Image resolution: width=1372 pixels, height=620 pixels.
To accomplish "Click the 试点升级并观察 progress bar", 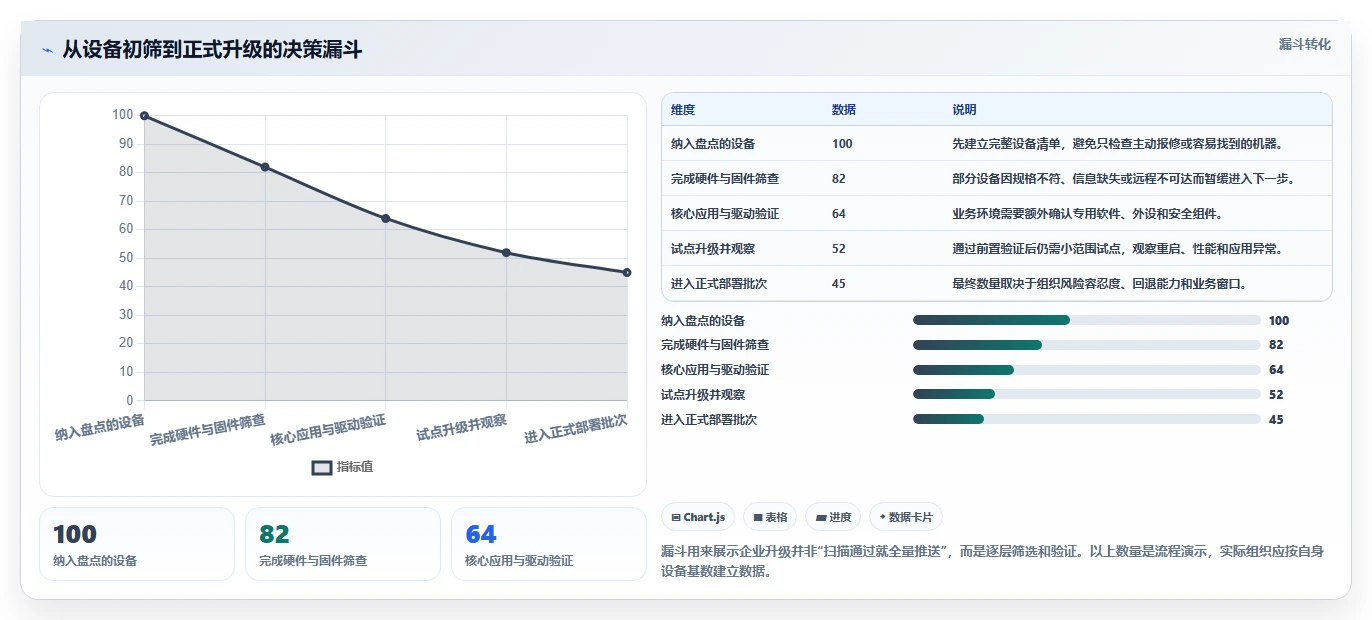I will click(x=1086, y=395).
